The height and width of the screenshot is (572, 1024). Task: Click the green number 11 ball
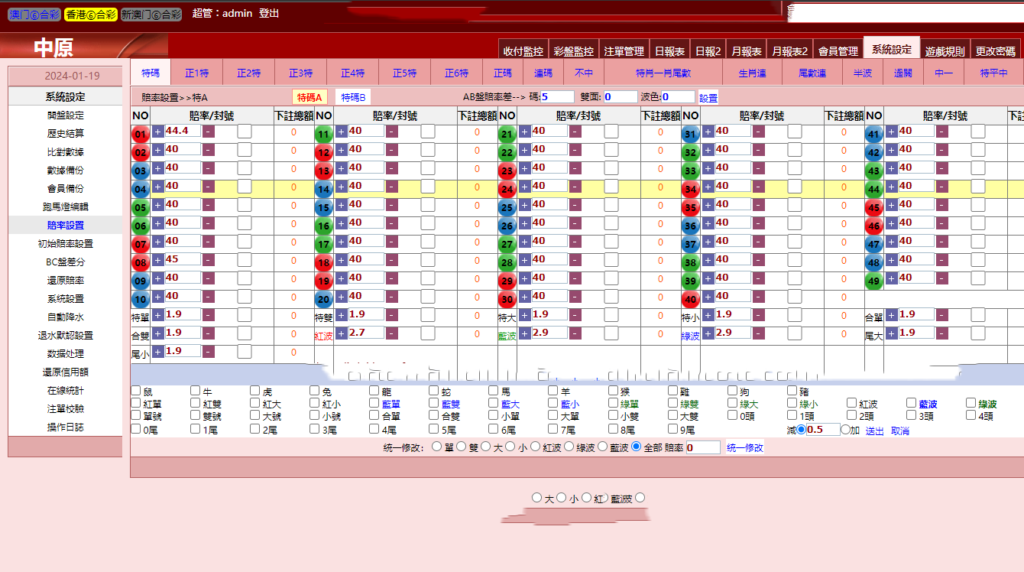click(x=324, y=135)
